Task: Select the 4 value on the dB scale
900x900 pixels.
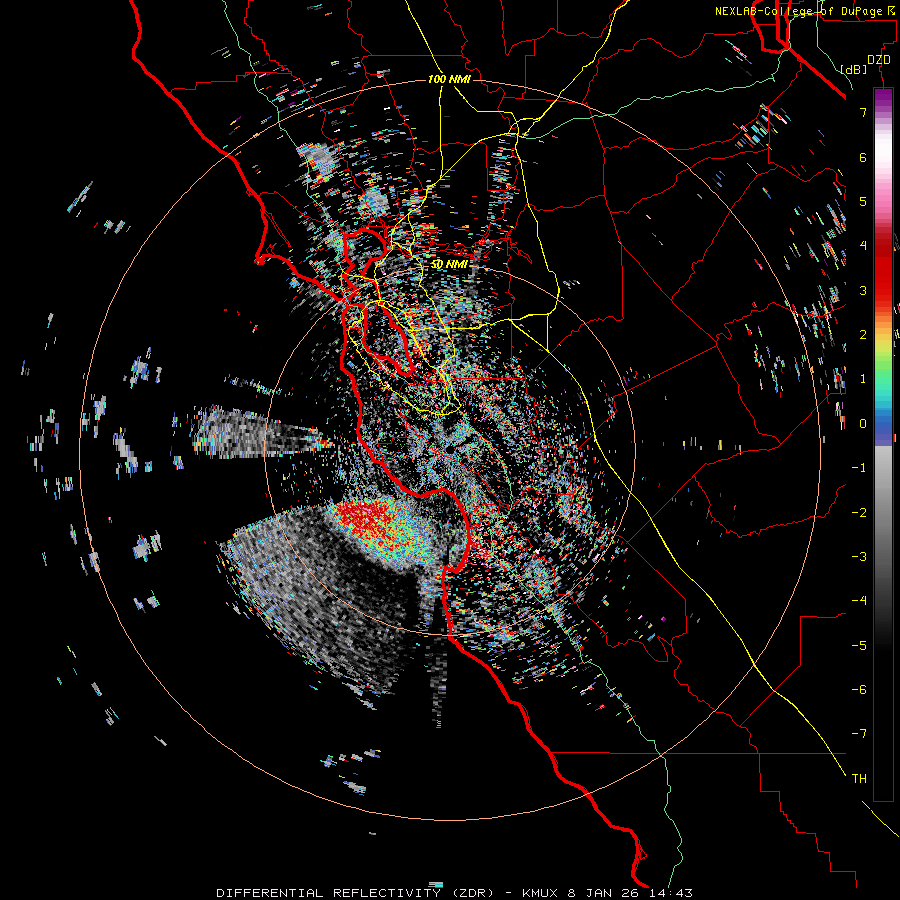Action: point(863,246)
